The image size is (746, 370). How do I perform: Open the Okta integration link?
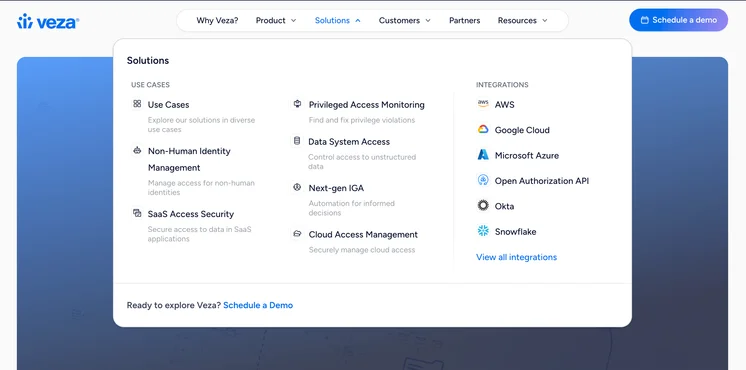pyautogui.click(x=504, y=206)
